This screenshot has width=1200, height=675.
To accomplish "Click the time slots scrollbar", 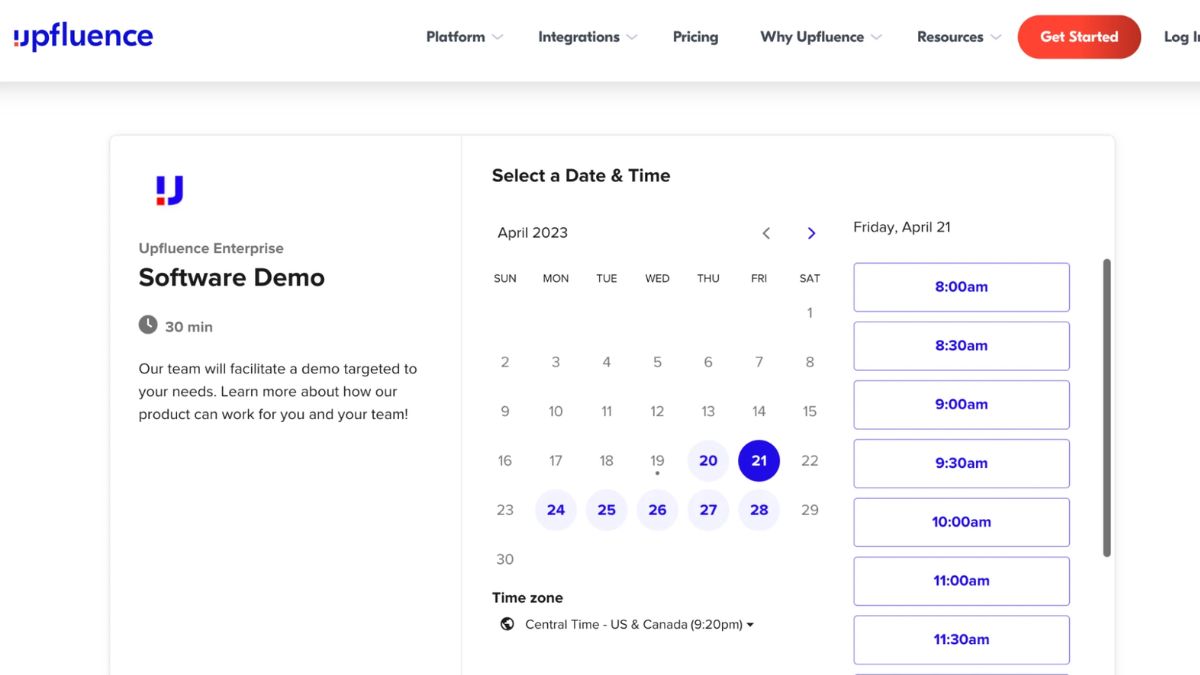I will pos(1107,408).
